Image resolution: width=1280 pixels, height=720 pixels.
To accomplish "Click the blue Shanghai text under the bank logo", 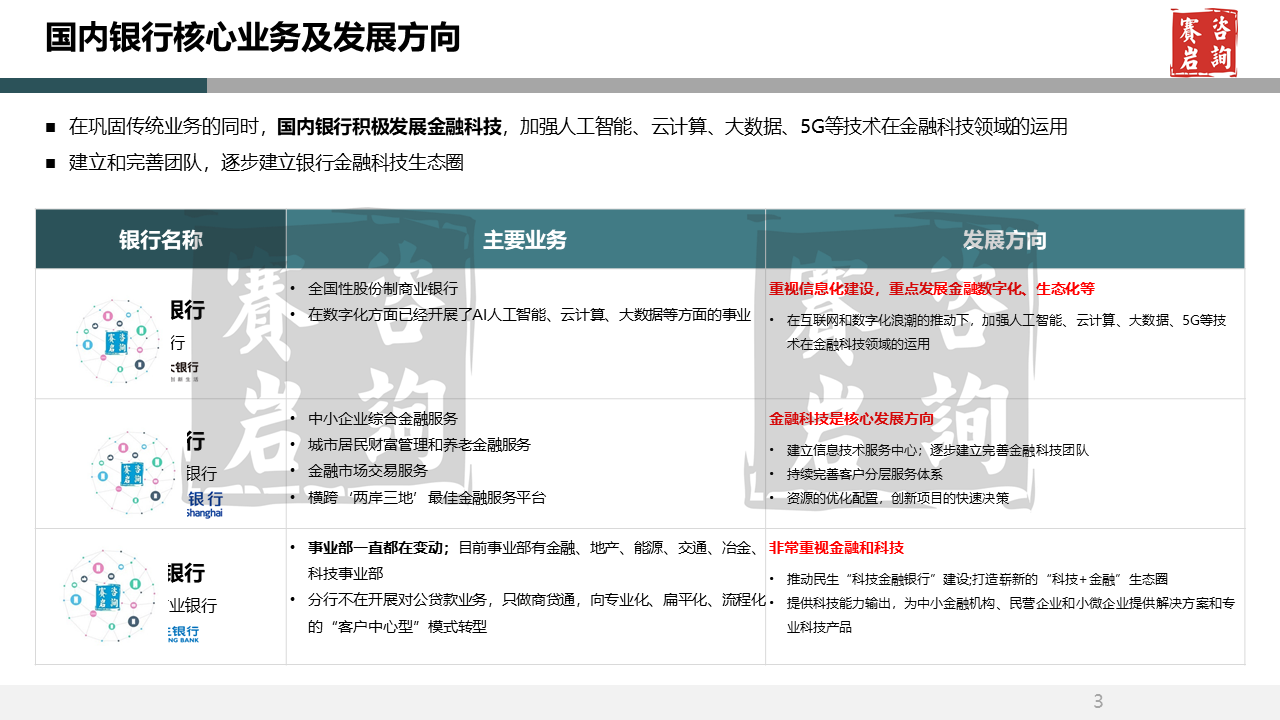I will [204, 514].
